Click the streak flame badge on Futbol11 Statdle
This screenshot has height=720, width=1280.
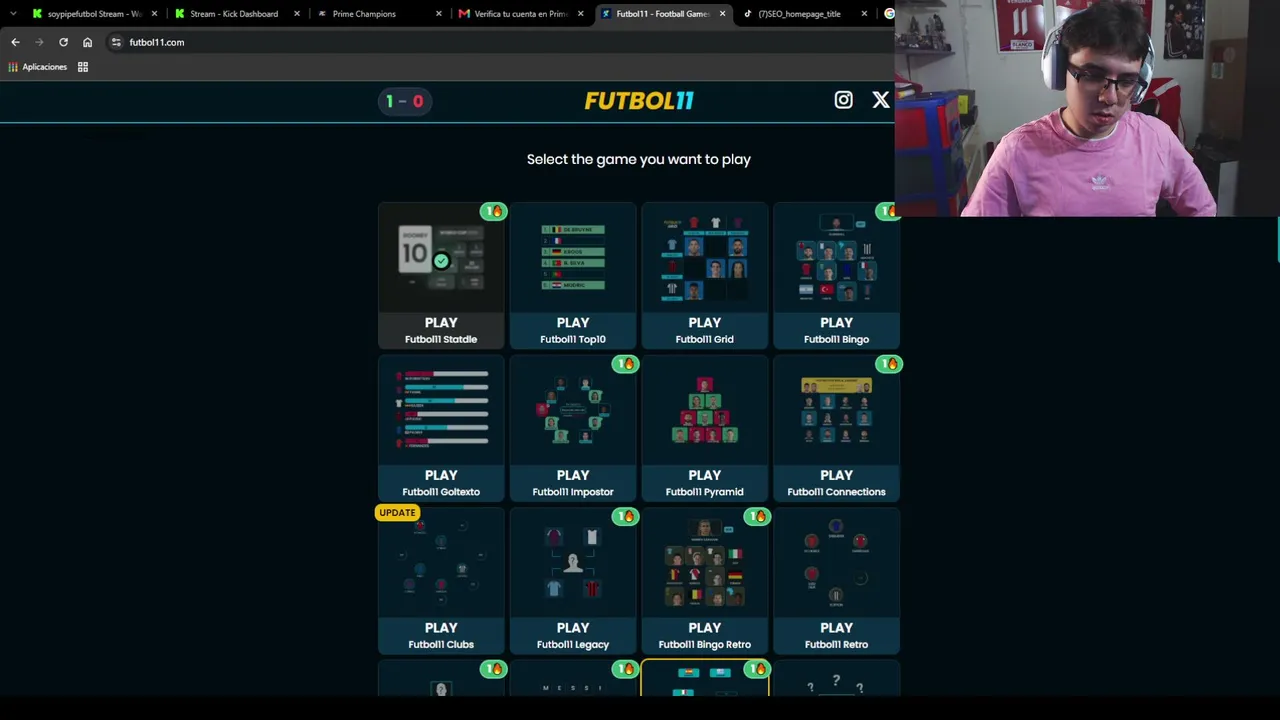click(493, 211)
